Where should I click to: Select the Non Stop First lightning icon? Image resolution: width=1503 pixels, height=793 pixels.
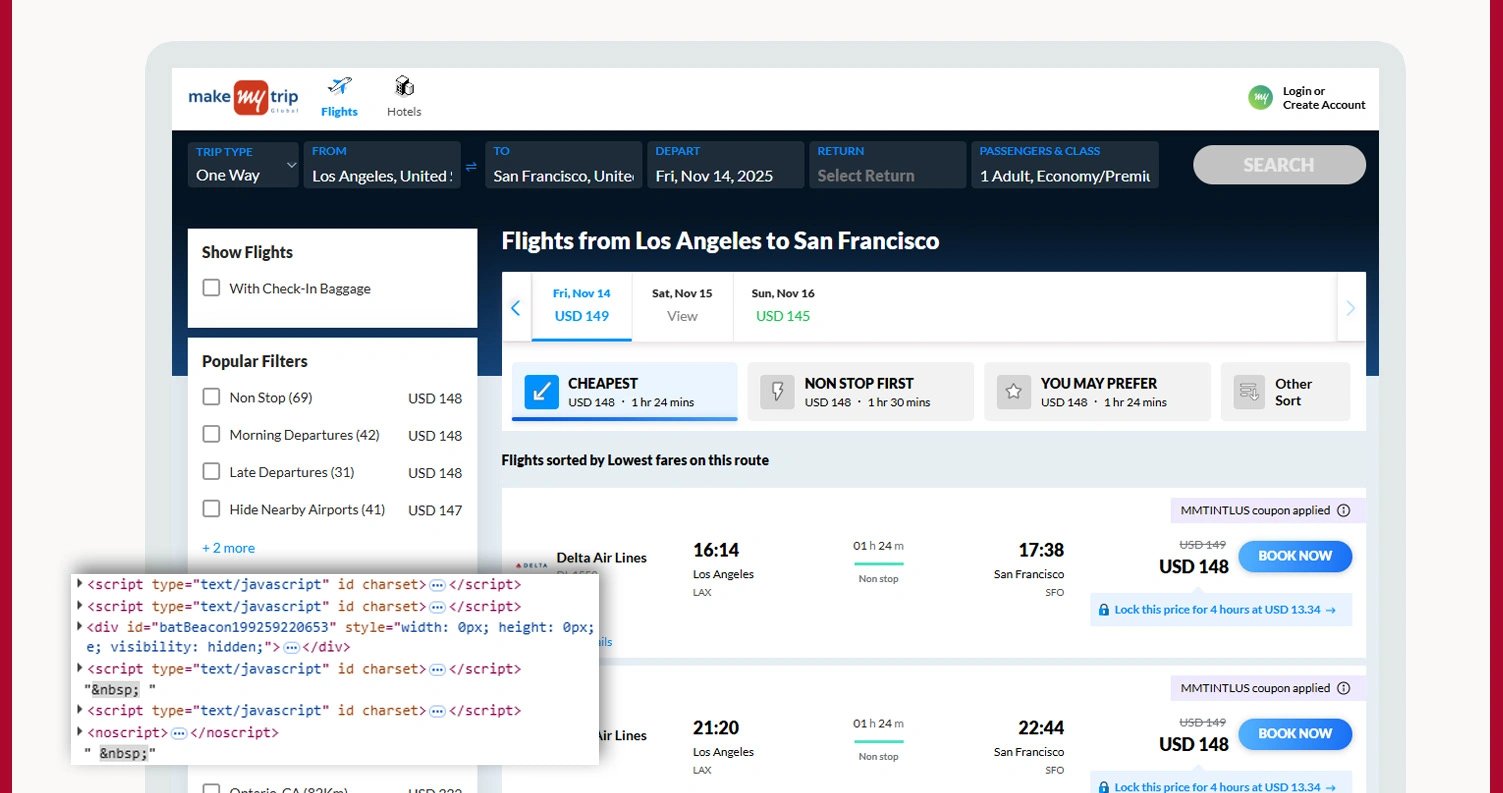pos(776,391)
